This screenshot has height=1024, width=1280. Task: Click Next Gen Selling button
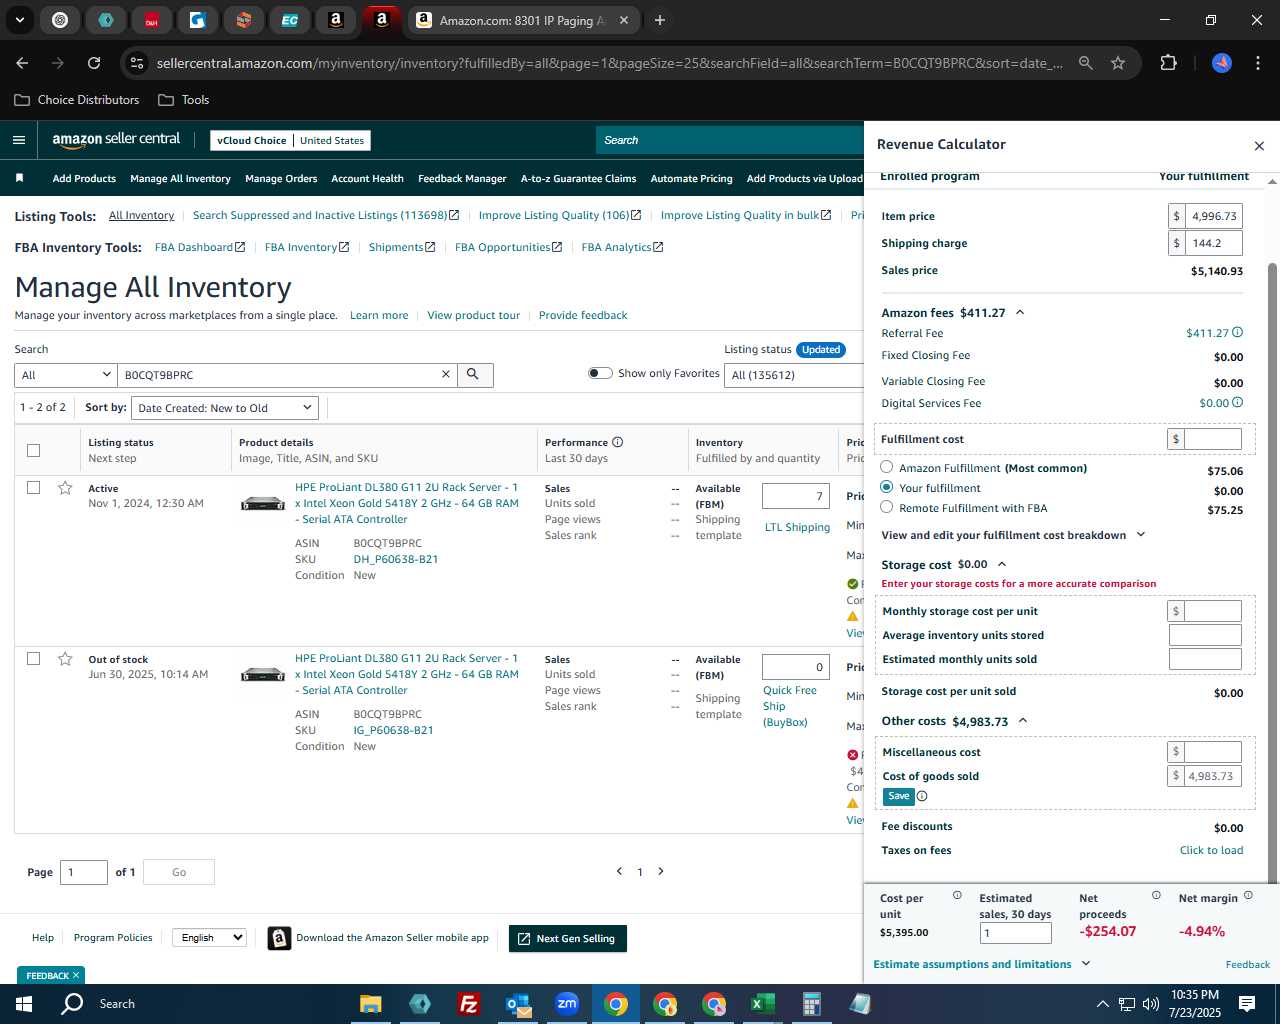[567, 938]
